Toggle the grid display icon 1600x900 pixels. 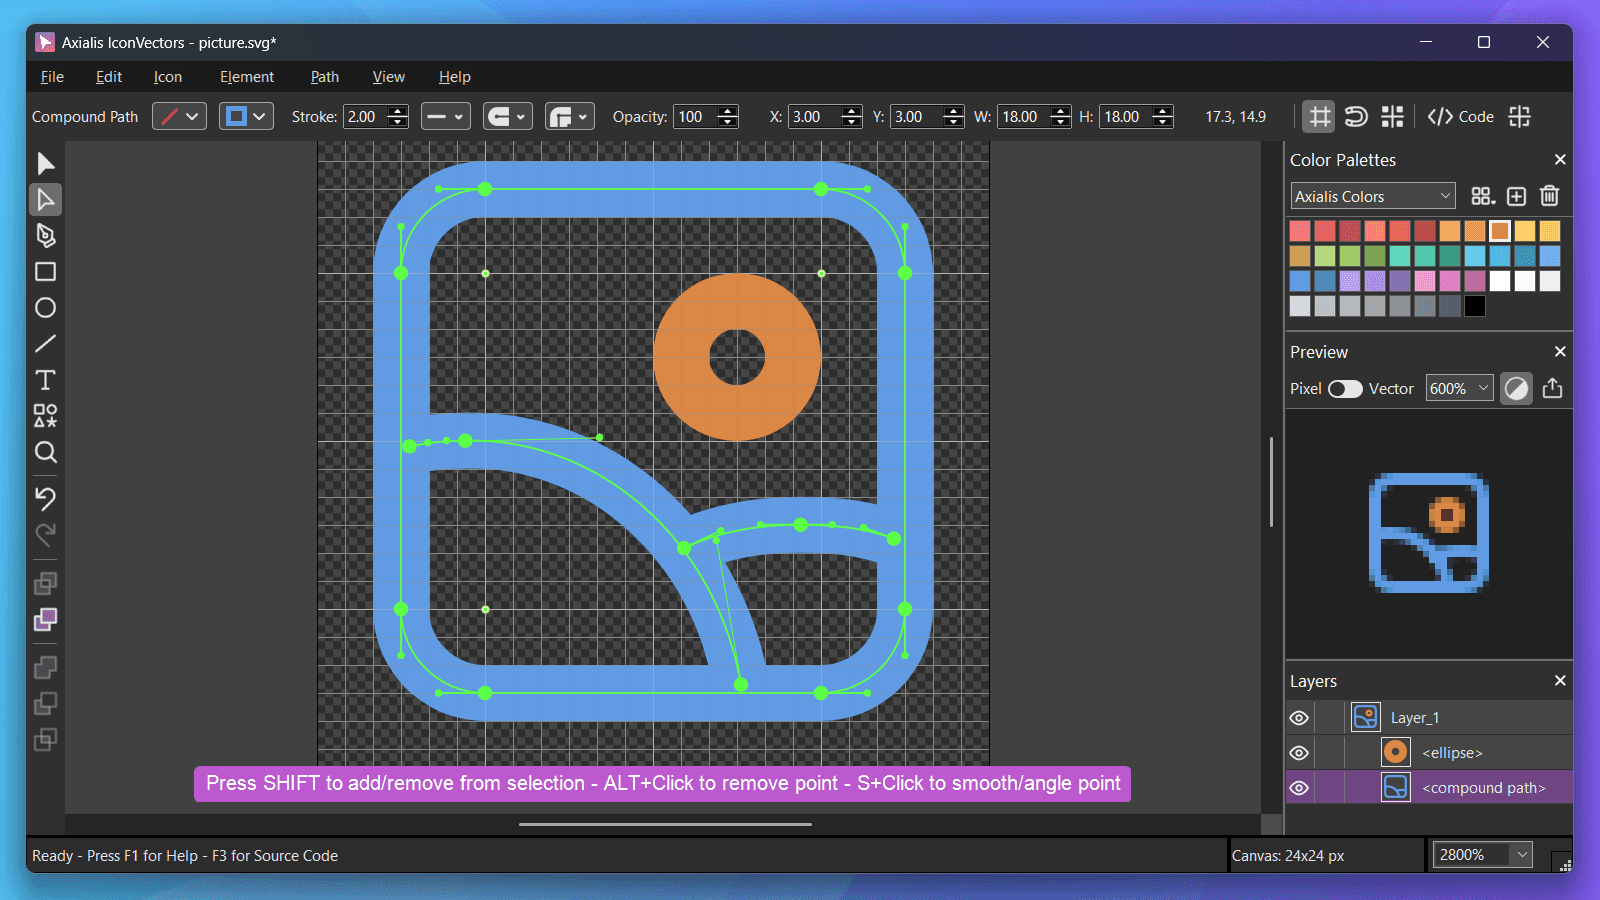click(x=1320, y=116)
